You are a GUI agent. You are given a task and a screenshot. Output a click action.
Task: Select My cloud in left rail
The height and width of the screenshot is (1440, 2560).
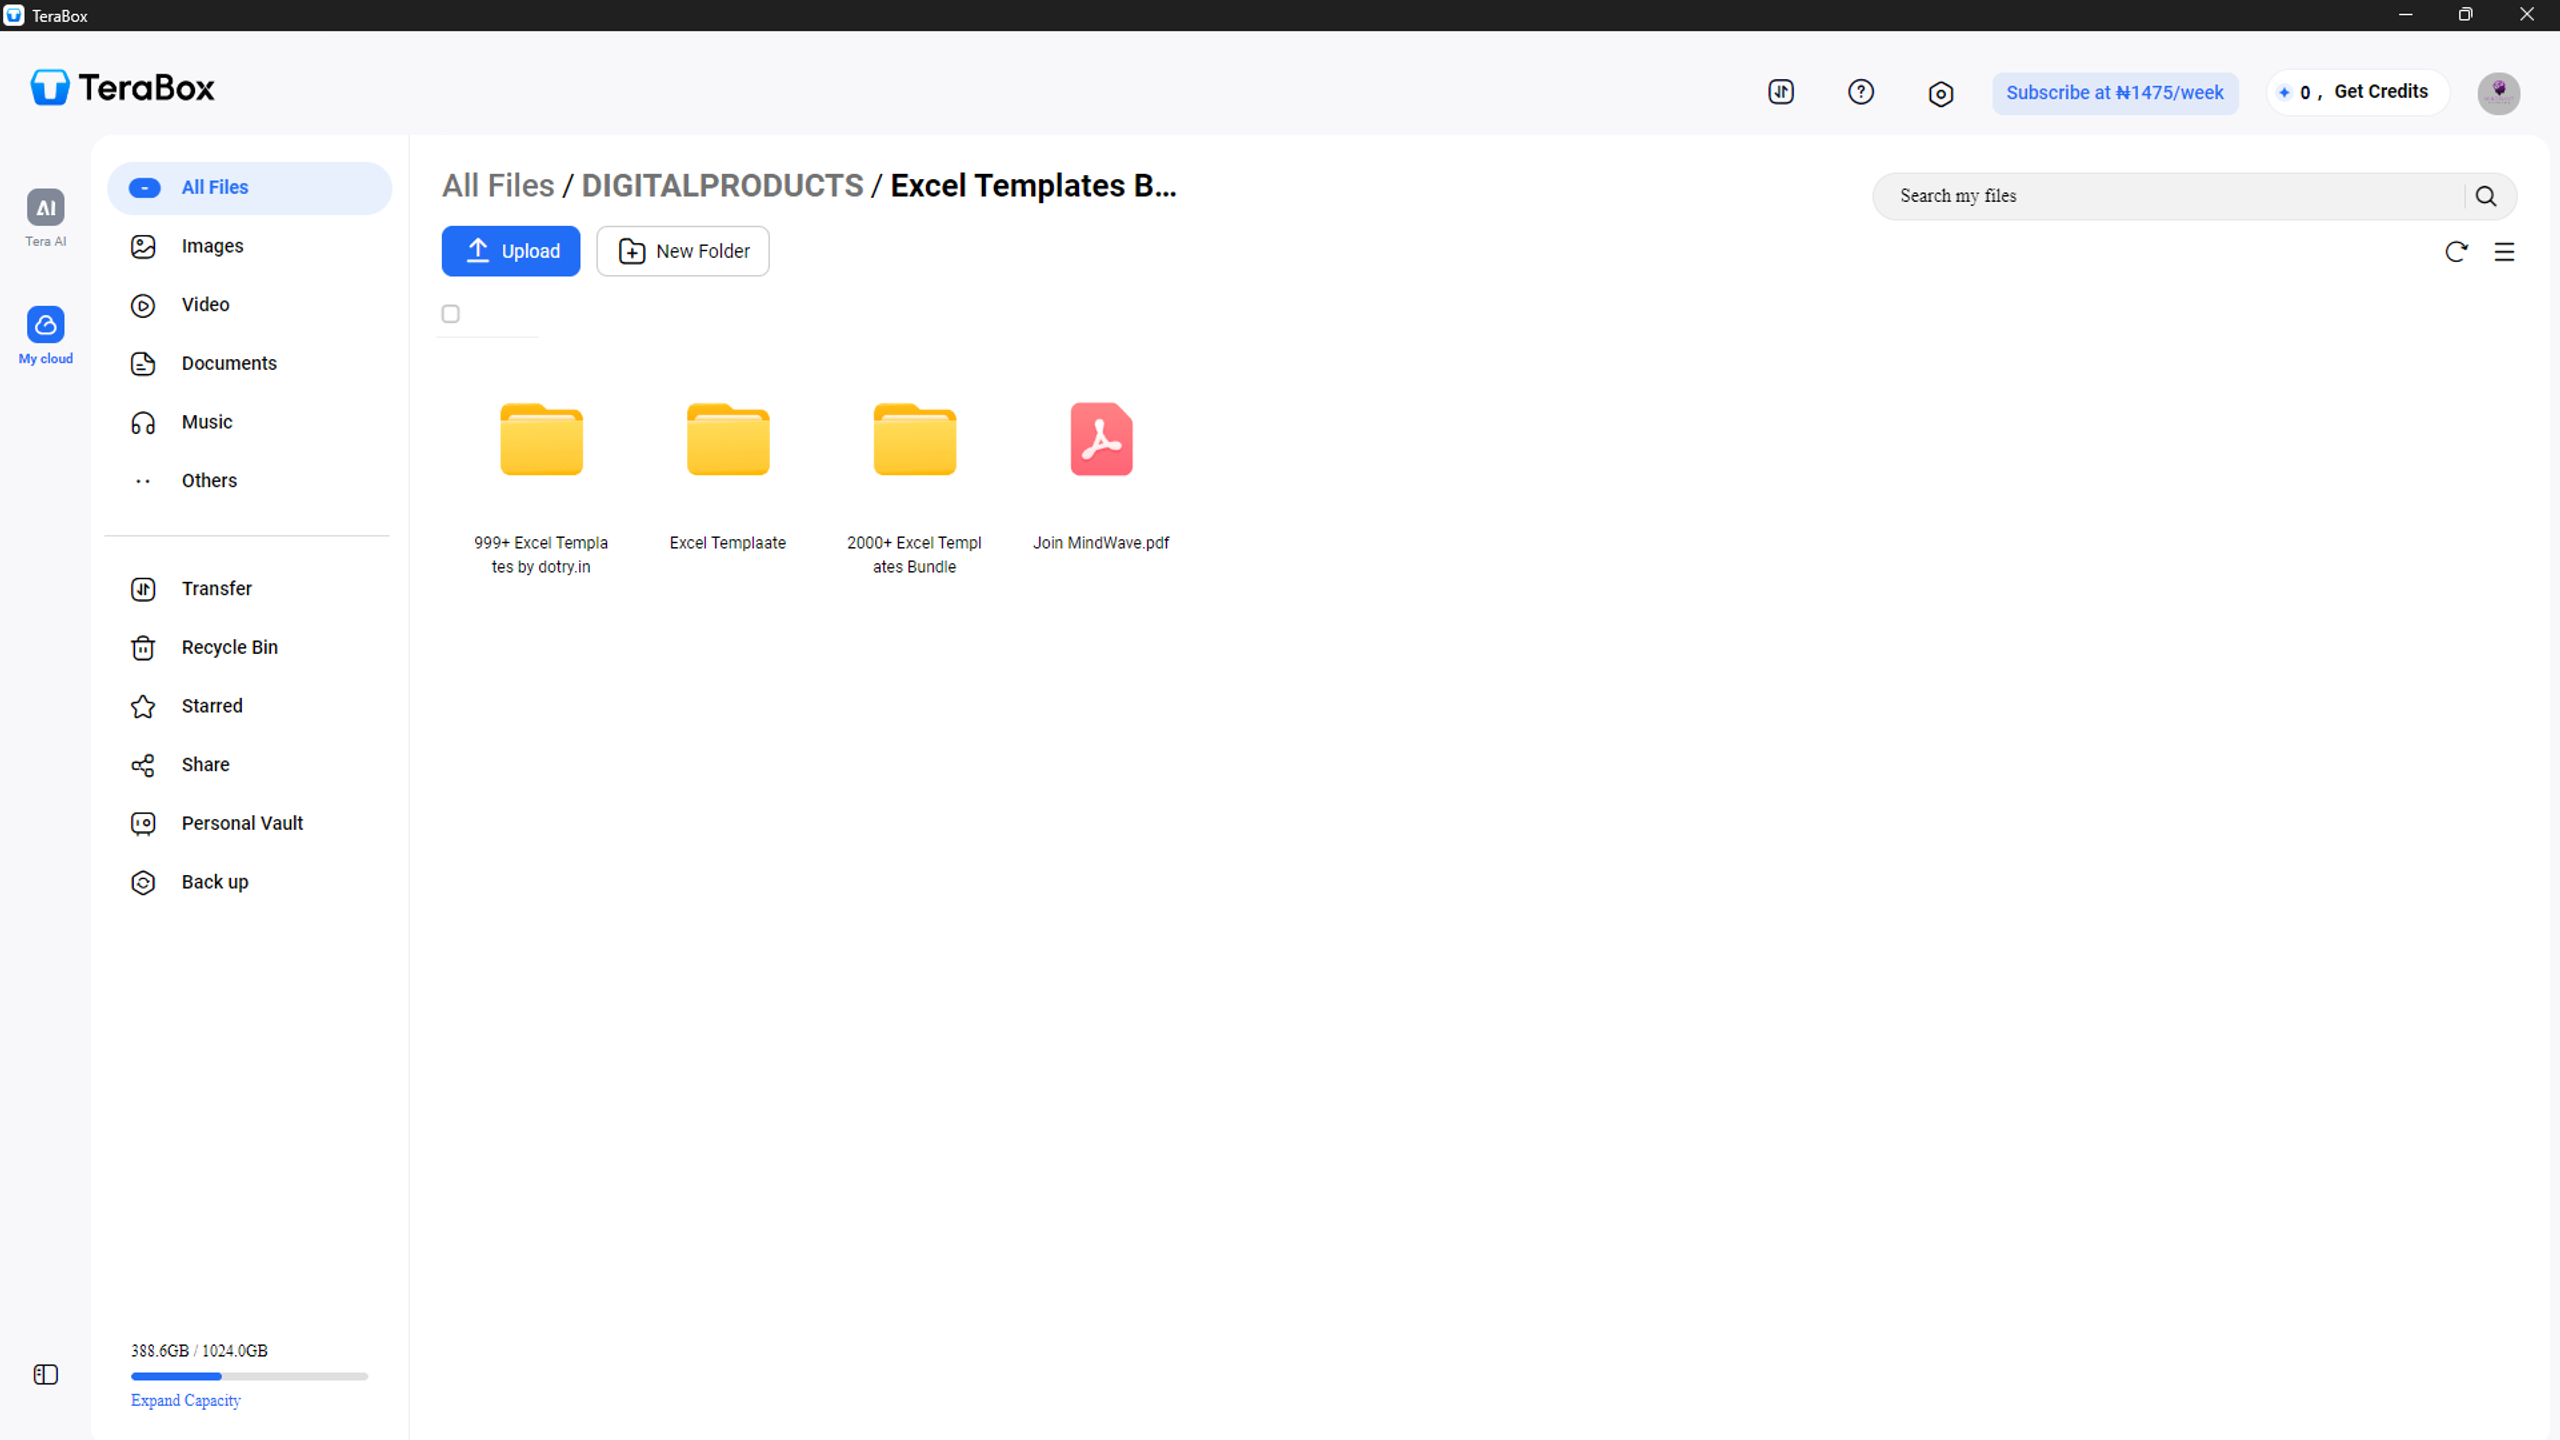click(x=46, y=335)
